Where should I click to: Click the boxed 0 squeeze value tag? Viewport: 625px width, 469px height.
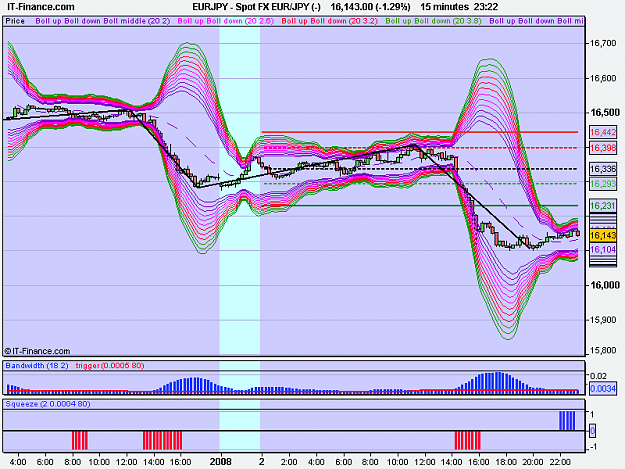(x=593, y=430)
